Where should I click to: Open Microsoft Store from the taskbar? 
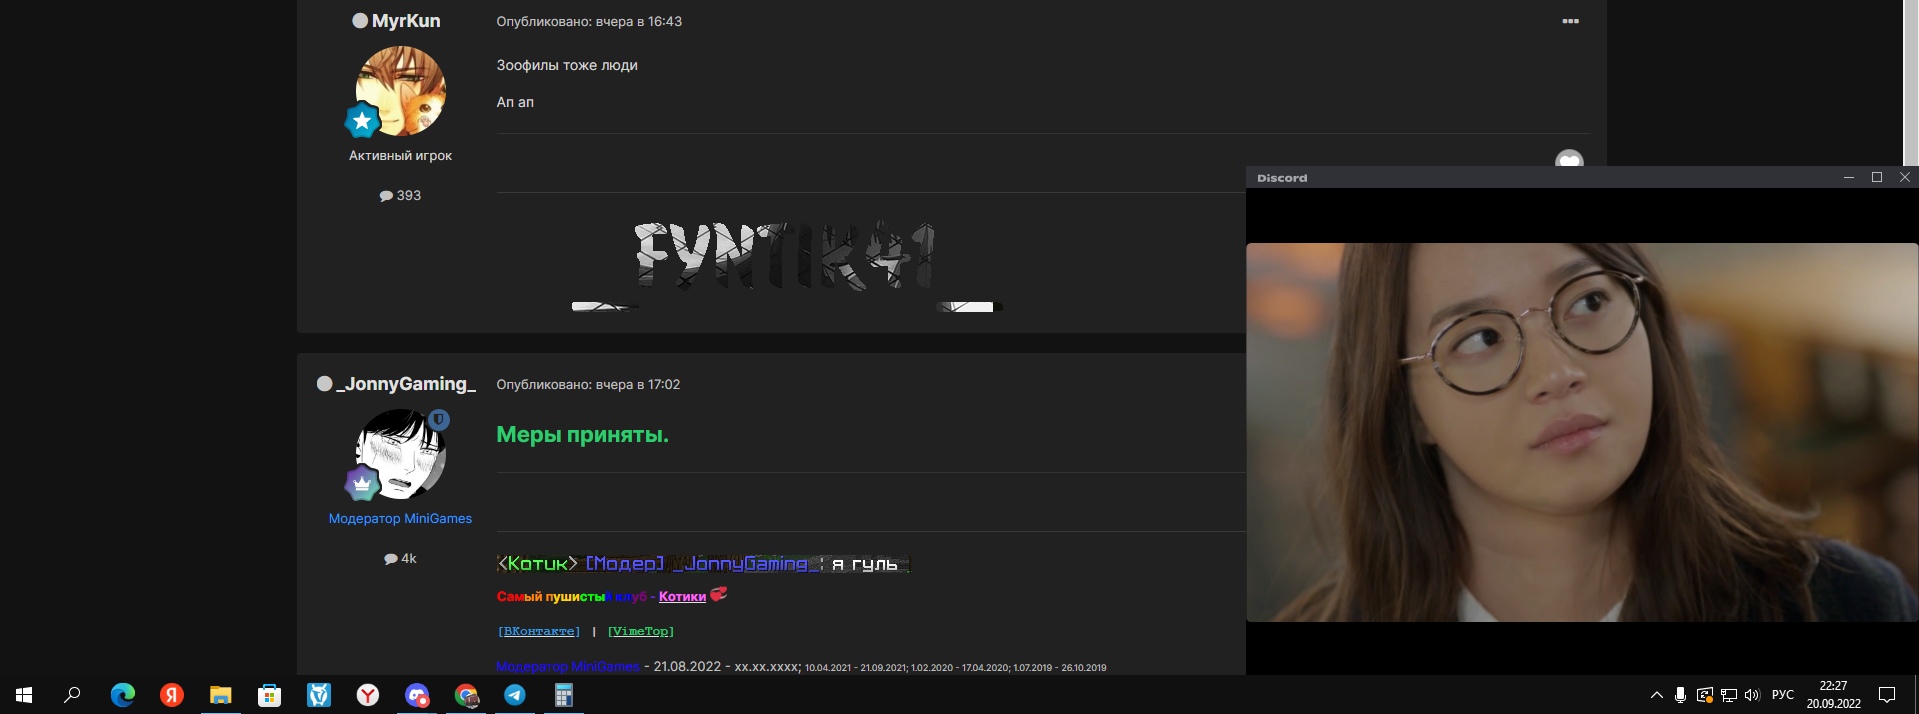coord(270,695)
